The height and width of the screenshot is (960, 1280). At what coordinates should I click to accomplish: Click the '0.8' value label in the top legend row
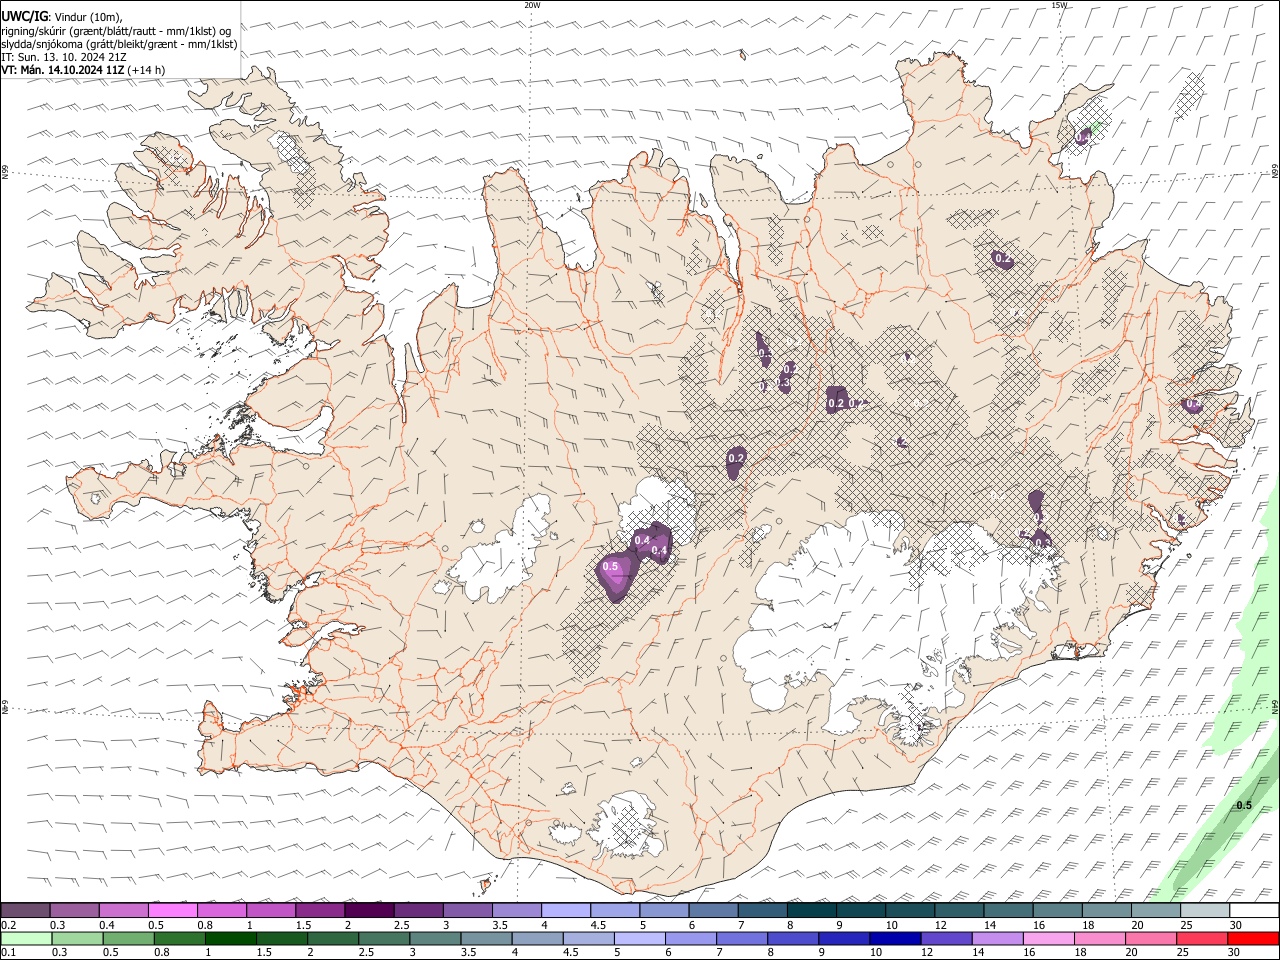(x=205, y=925)
